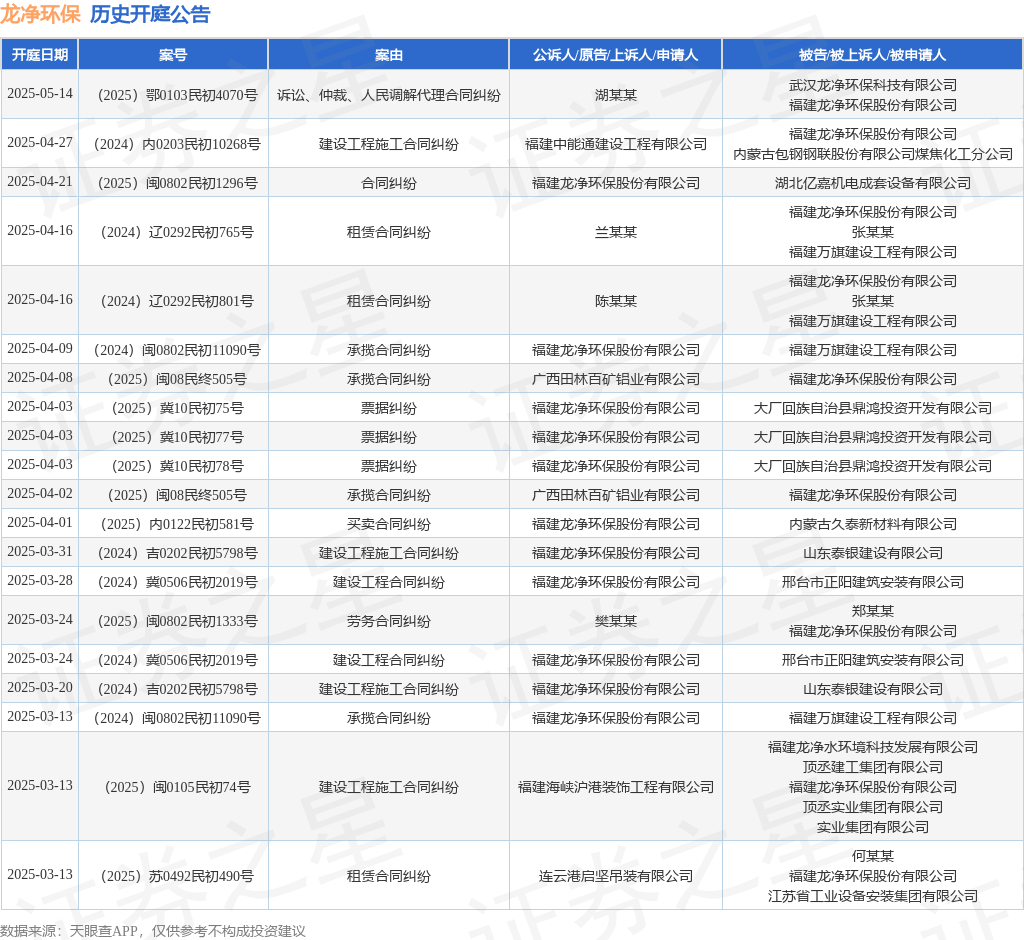Image resolution: width=1024 pixels, height=940 pixels.
Task: Select the 案由 column header
Action: click(x=389, y=55)
